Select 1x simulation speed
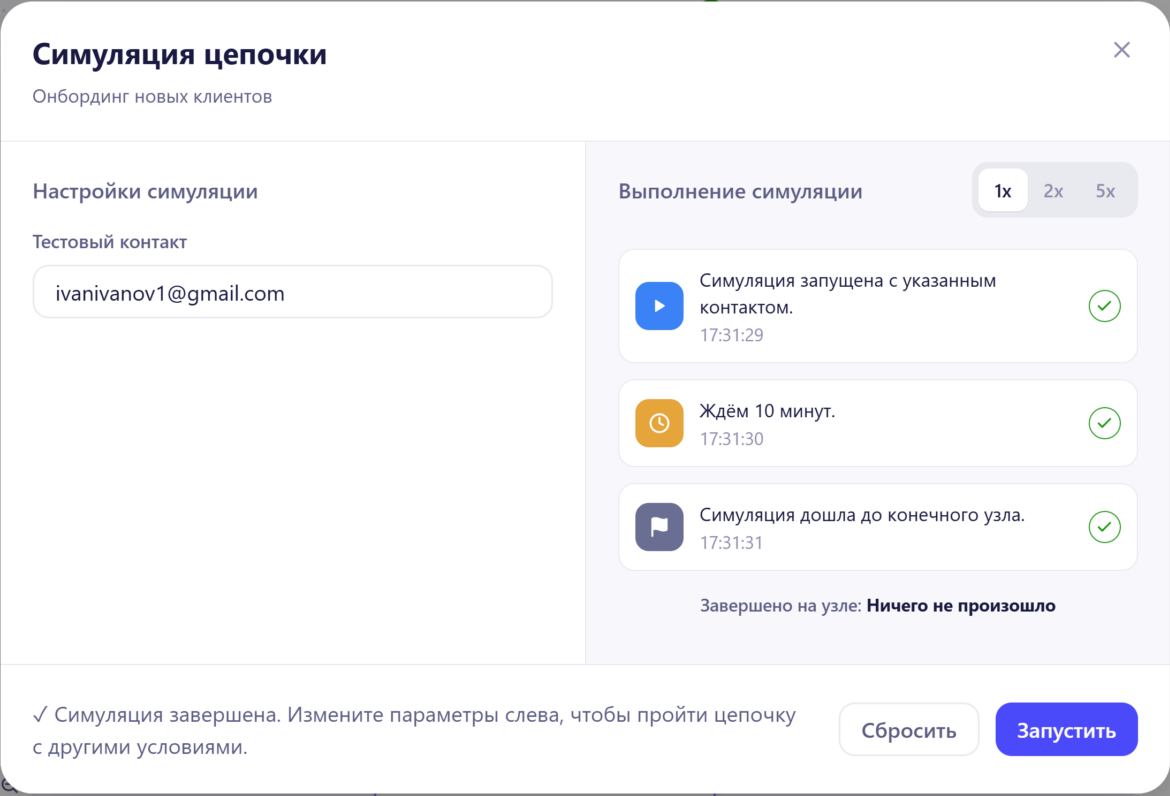Image resolution: width=1170 pixels, height=796 pixels. click(1003, 191)
